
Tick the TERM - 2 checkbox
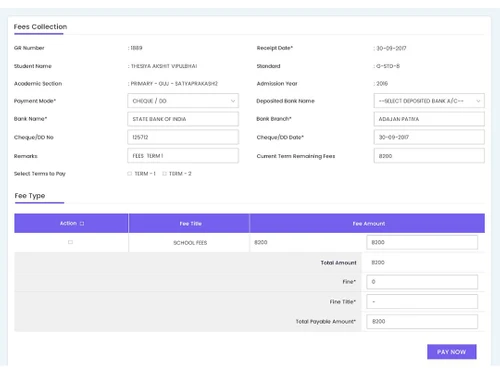point(164,174)
